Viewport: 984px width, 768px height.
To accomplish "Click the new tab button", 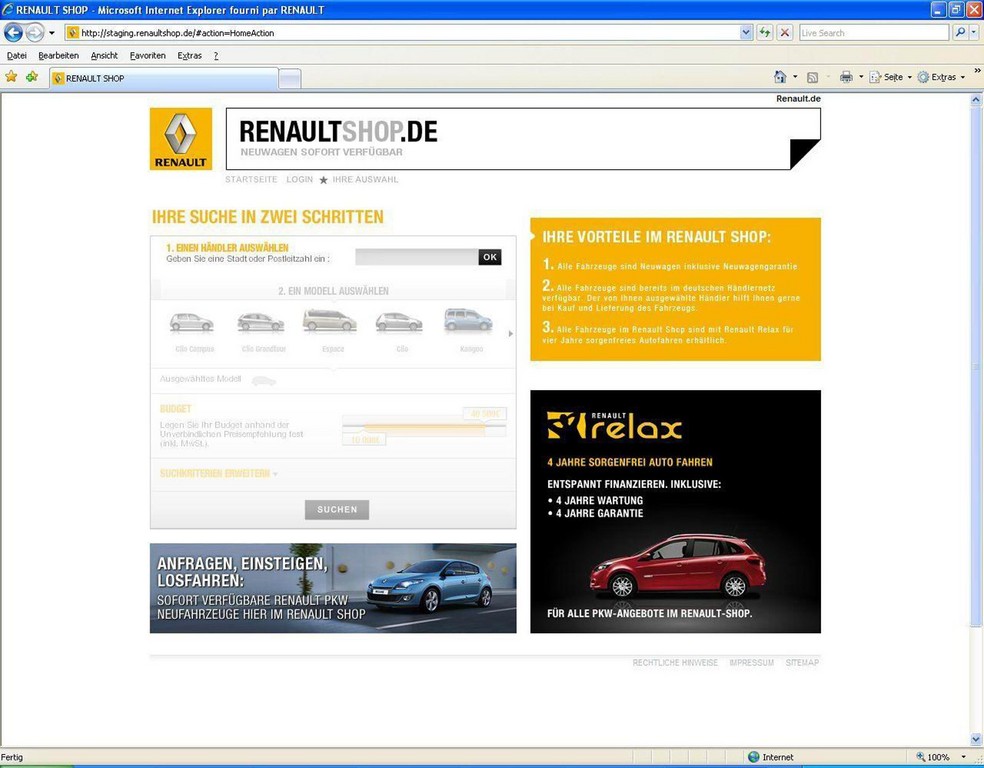I will [x=289, y=78].
